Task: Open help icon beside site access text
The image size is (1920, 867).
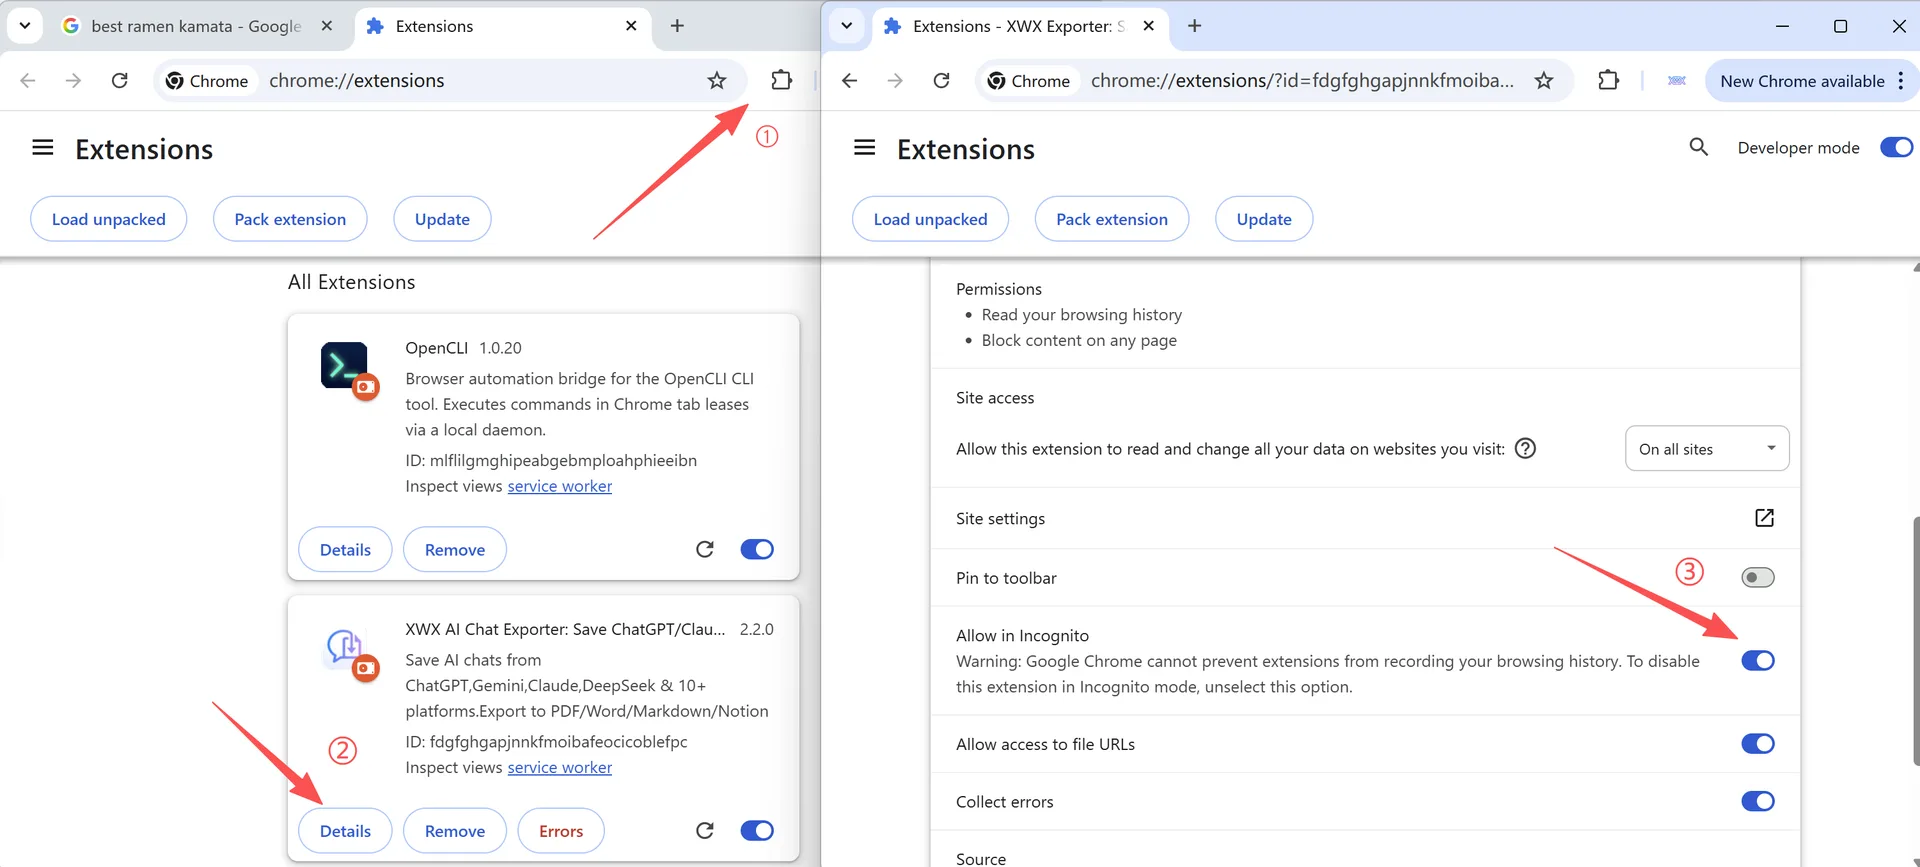Action: [x=1525, y=448]
